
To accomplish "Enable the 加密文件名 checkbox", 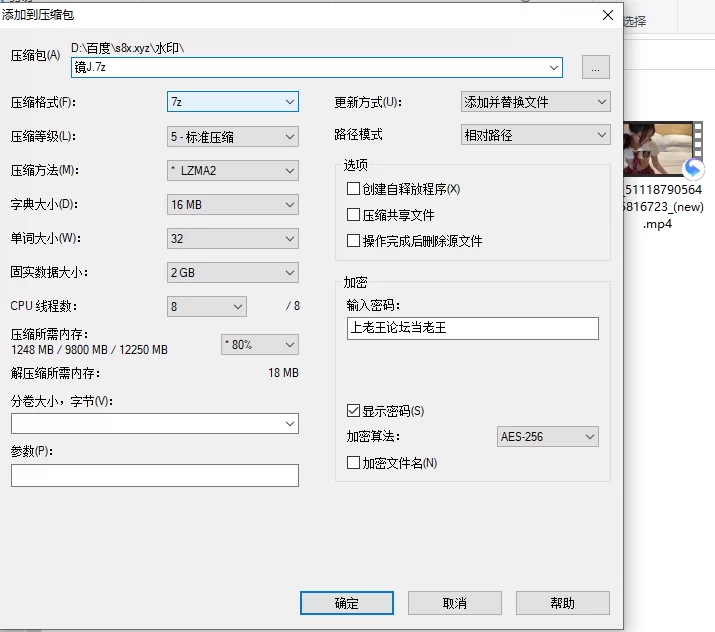I will coord(353,462).
